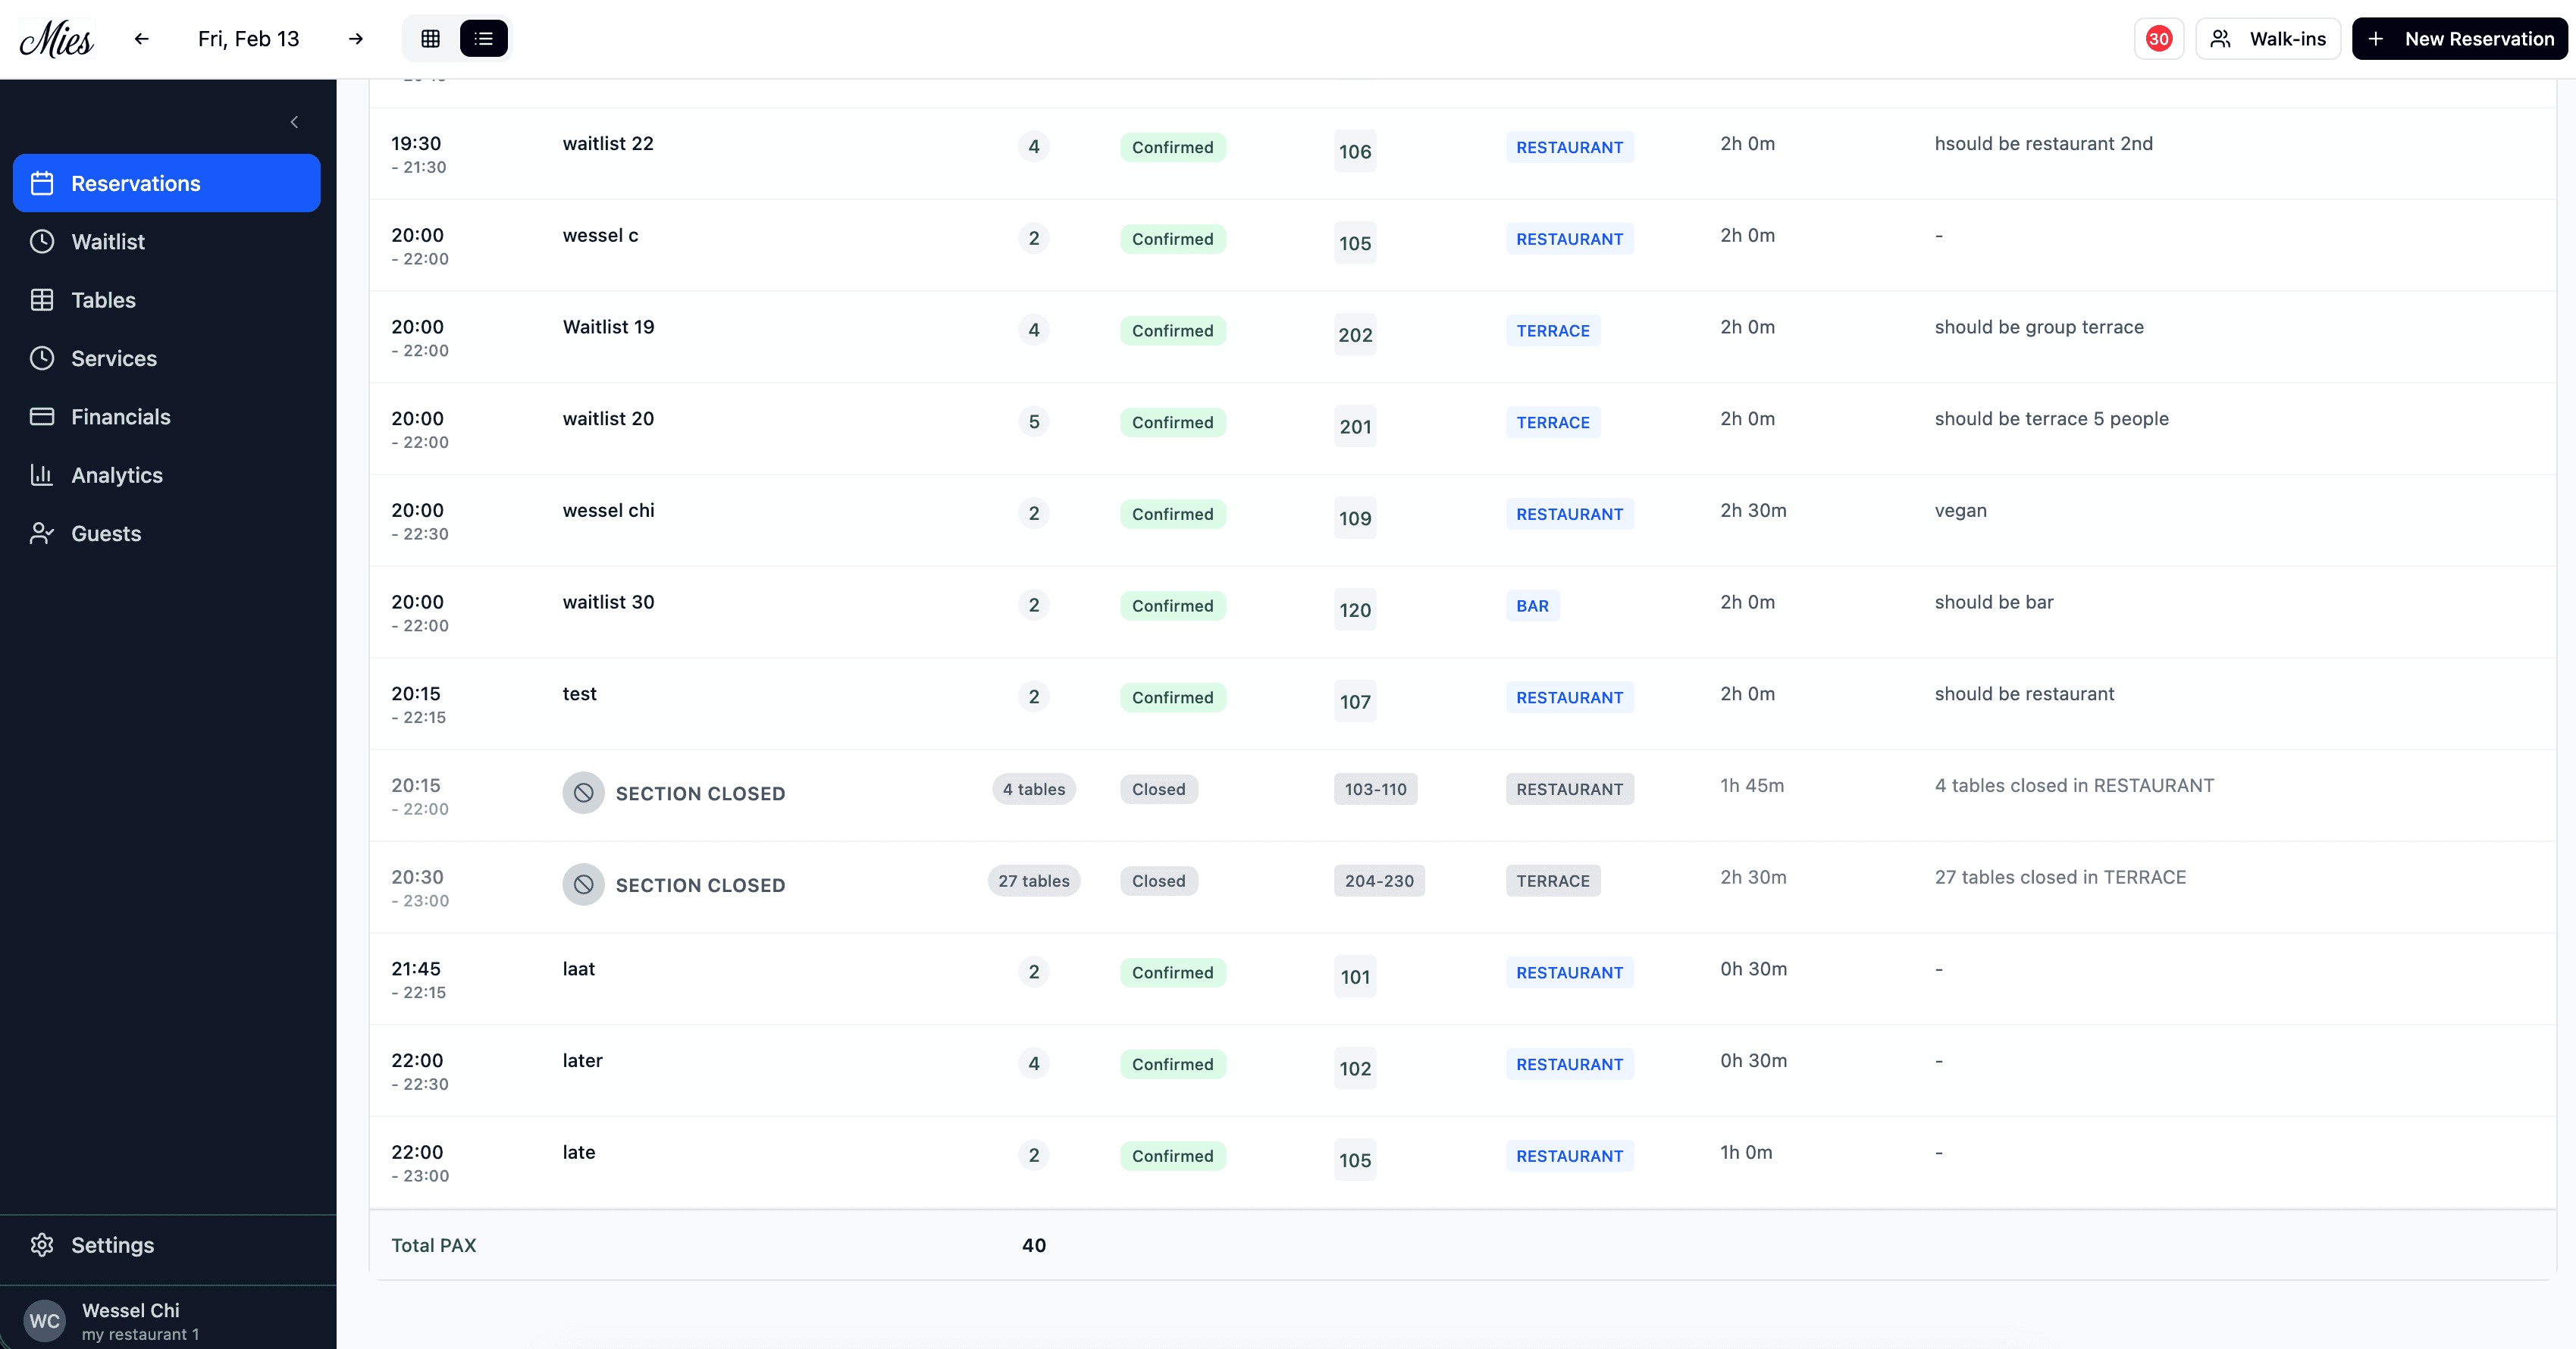Keep list view toggle active

point(484,38)
